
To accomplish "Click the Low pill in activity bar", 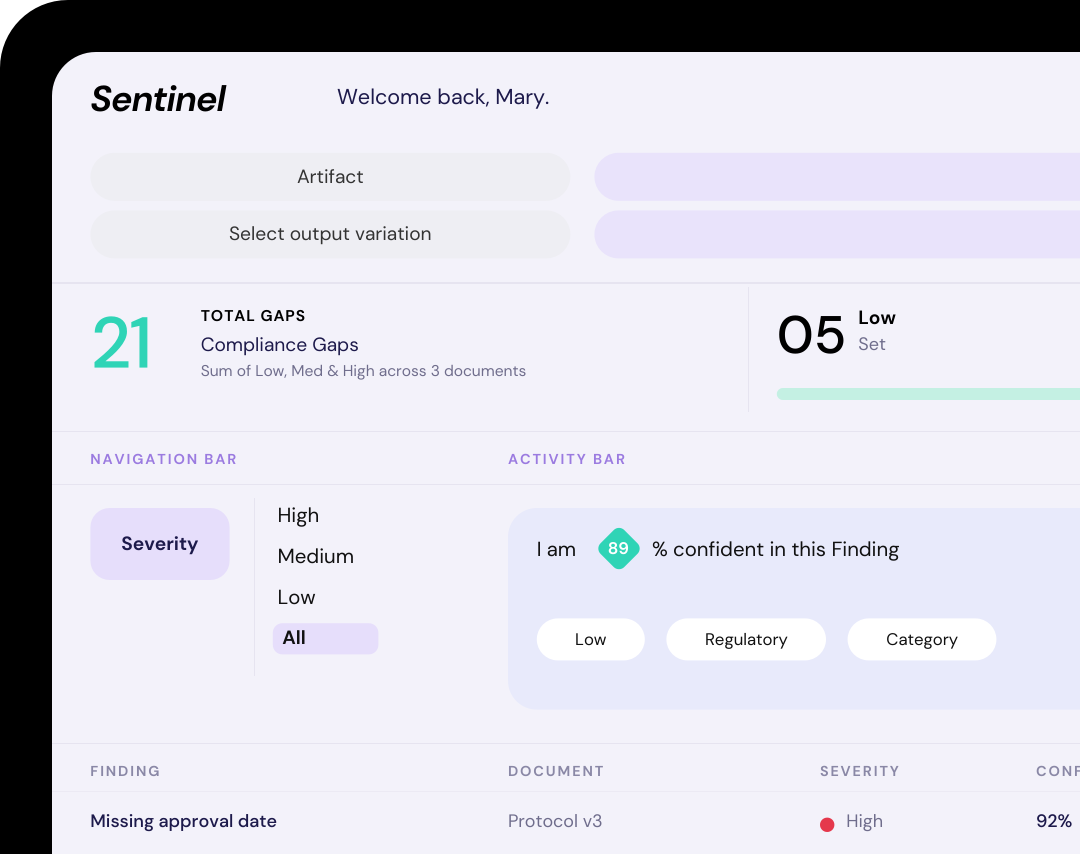I will (x=590, y=639).
